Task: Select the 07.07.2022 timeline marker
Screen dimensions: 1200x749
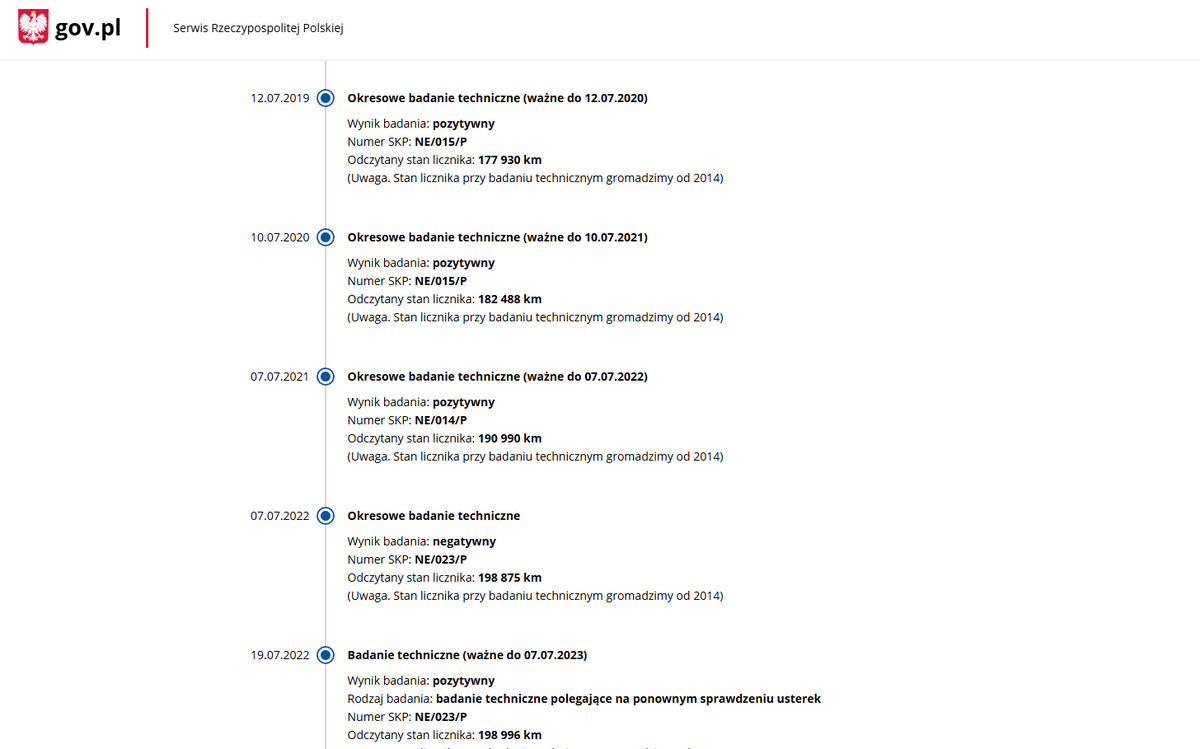Action: (325, 516)
